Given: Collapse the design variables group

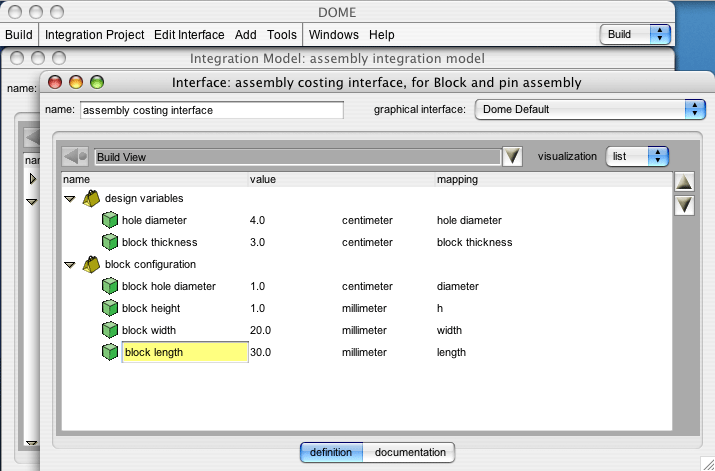Looking at the screenshot, I should pyautogui.click(x=70, y=199).
